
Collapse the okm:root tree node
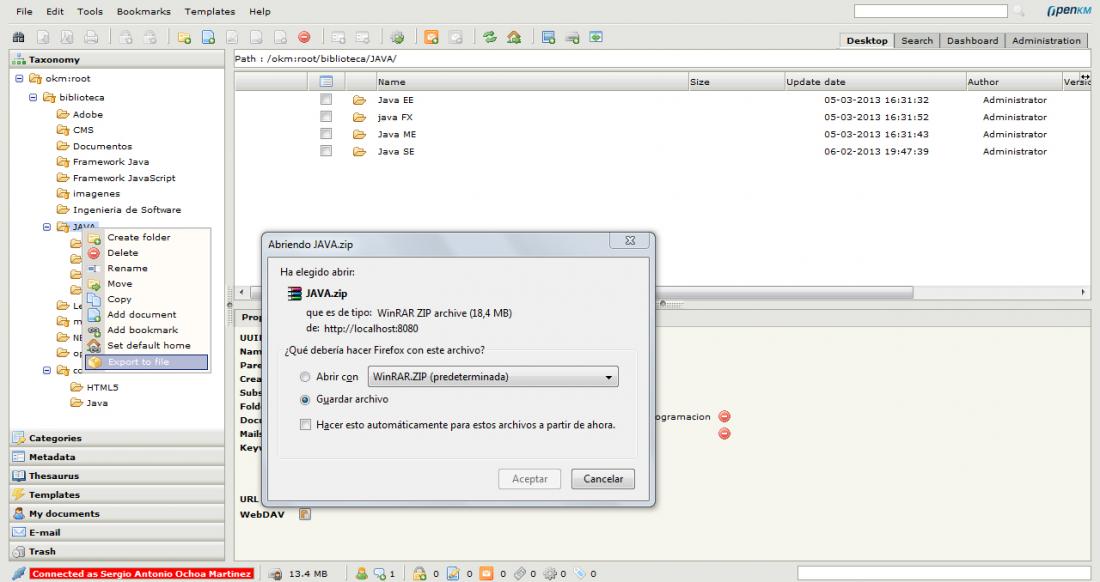pos(21,79)
